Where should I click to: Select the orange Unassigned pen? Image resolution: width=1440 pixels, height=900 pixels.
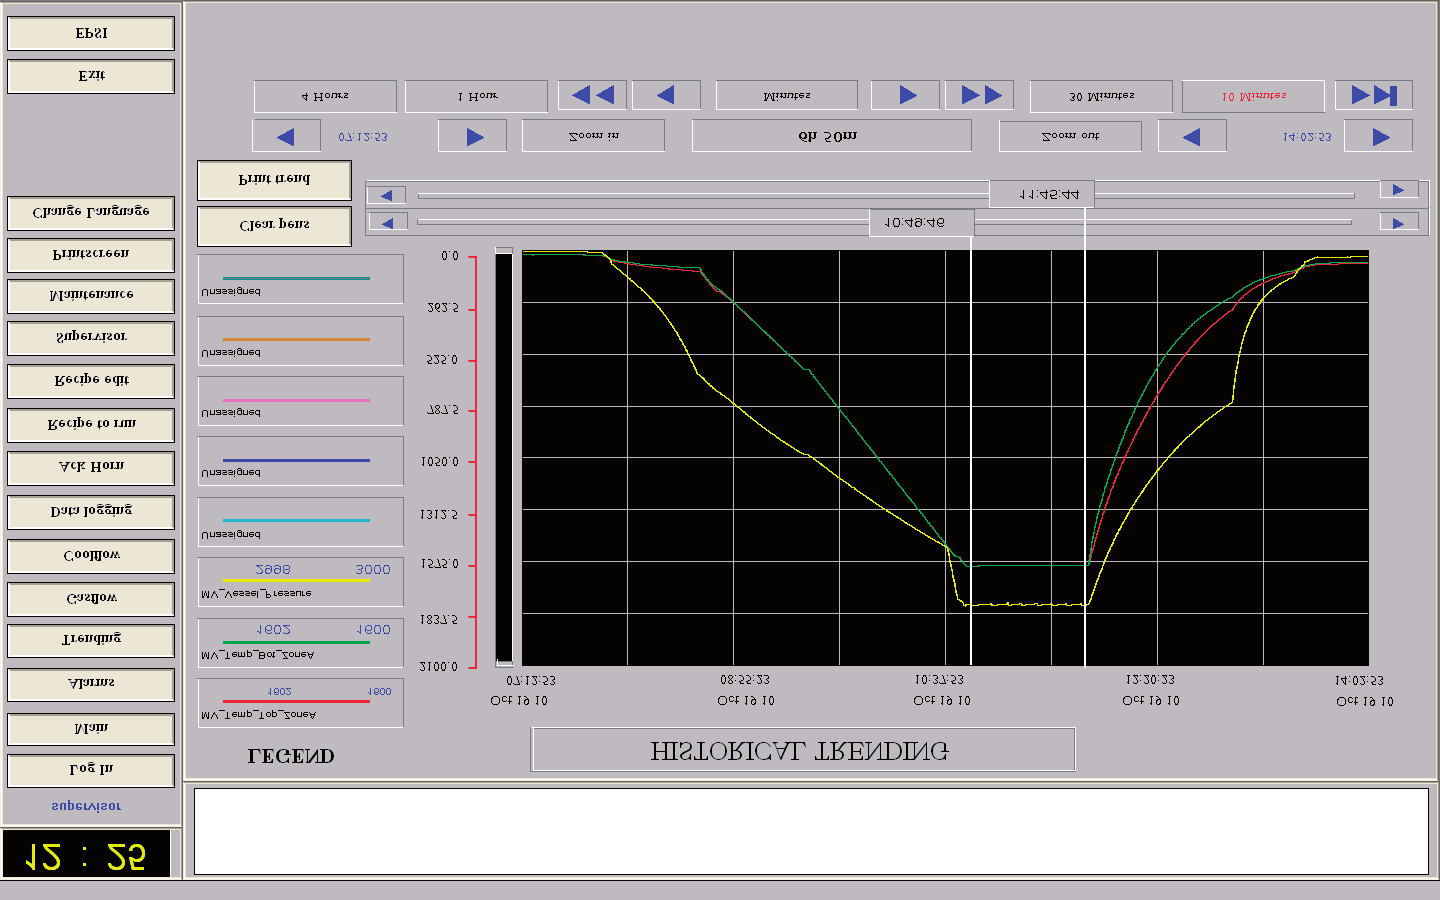pos(300,341)
